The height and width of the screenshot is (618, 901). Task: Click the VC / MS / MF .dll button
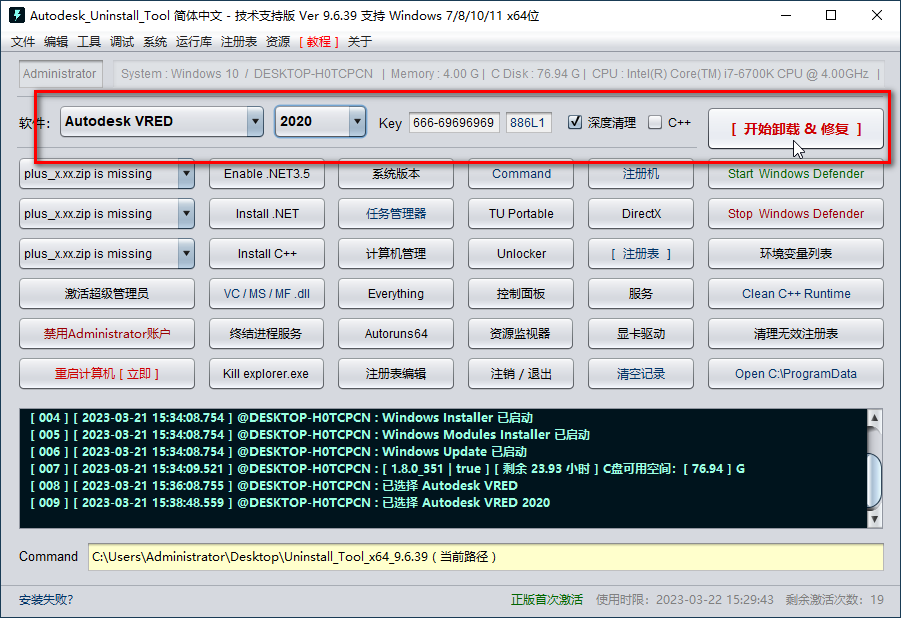click(x=267, y=294)
